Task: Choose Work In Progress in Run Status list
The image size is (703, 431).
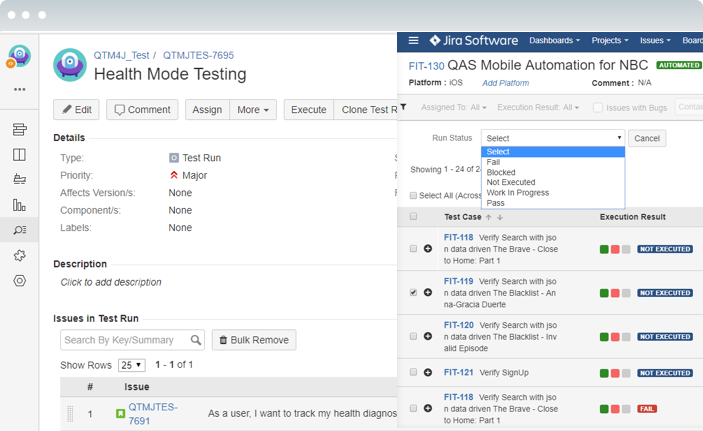Action: pyautogui.click(x=553, y=192)
